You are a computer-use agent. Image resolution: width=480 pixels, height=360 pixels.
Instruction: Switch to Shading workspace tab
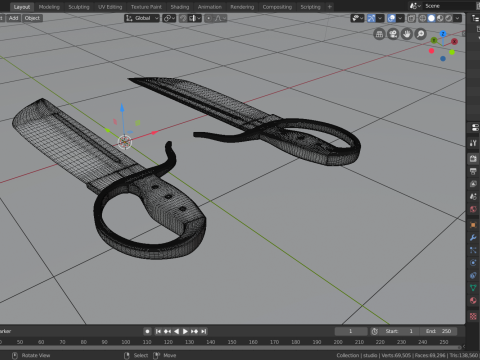coord(180,7)
